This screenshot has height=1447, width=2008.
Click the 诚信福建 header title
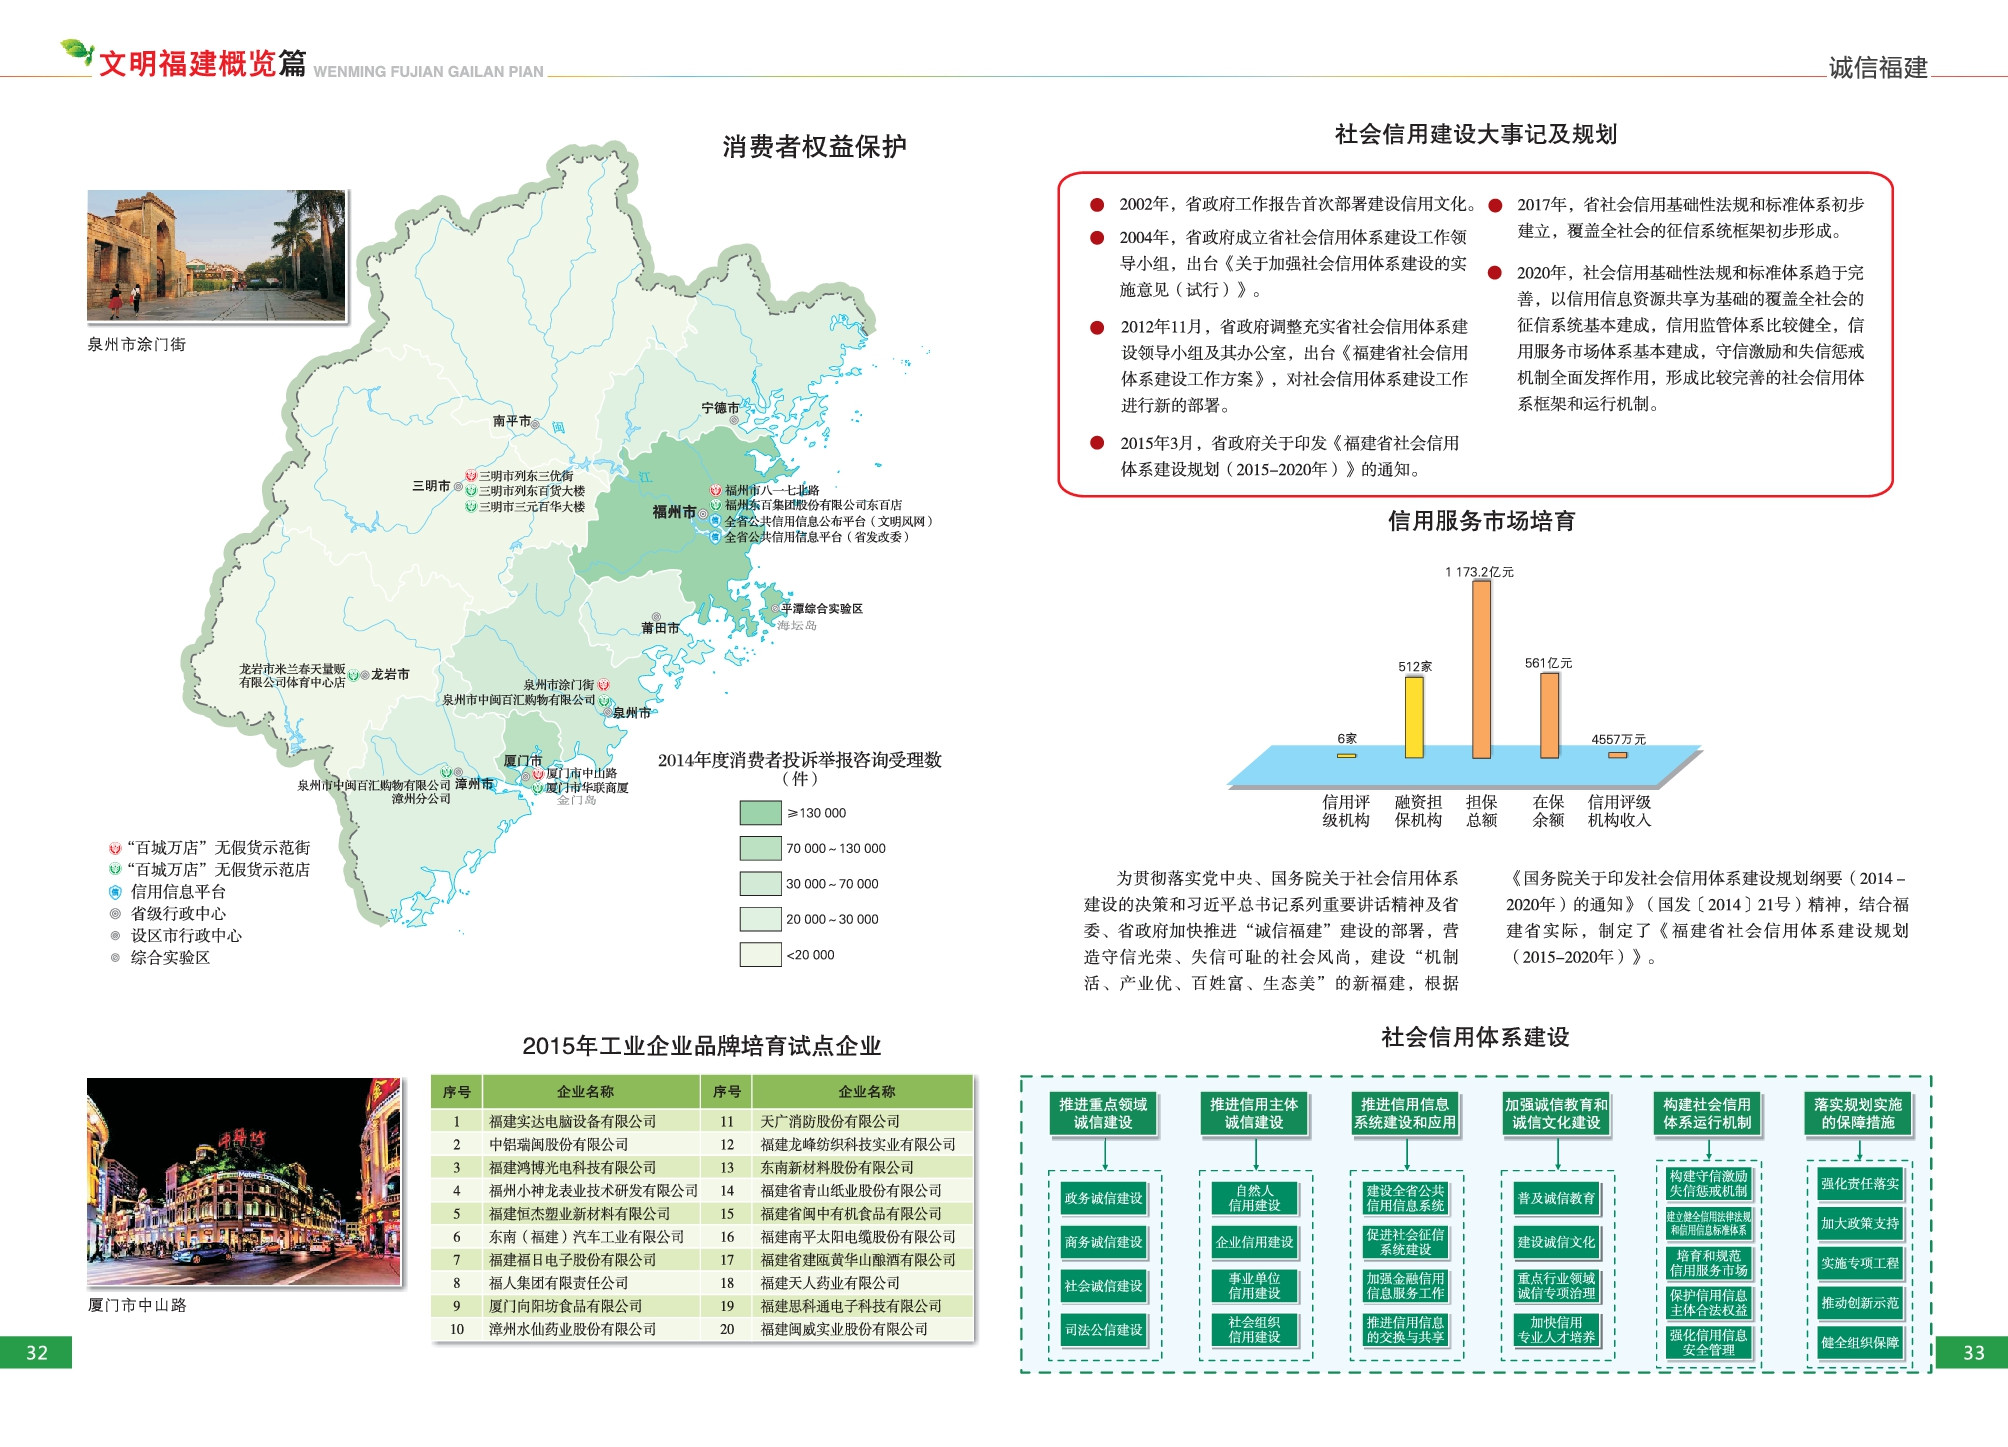click(1878, 68)
